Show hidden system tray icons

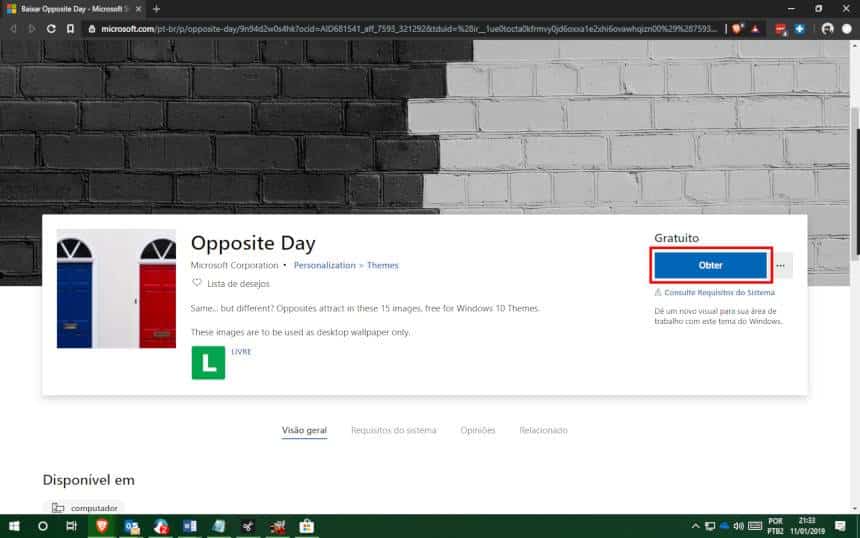(x=695, y=526)
